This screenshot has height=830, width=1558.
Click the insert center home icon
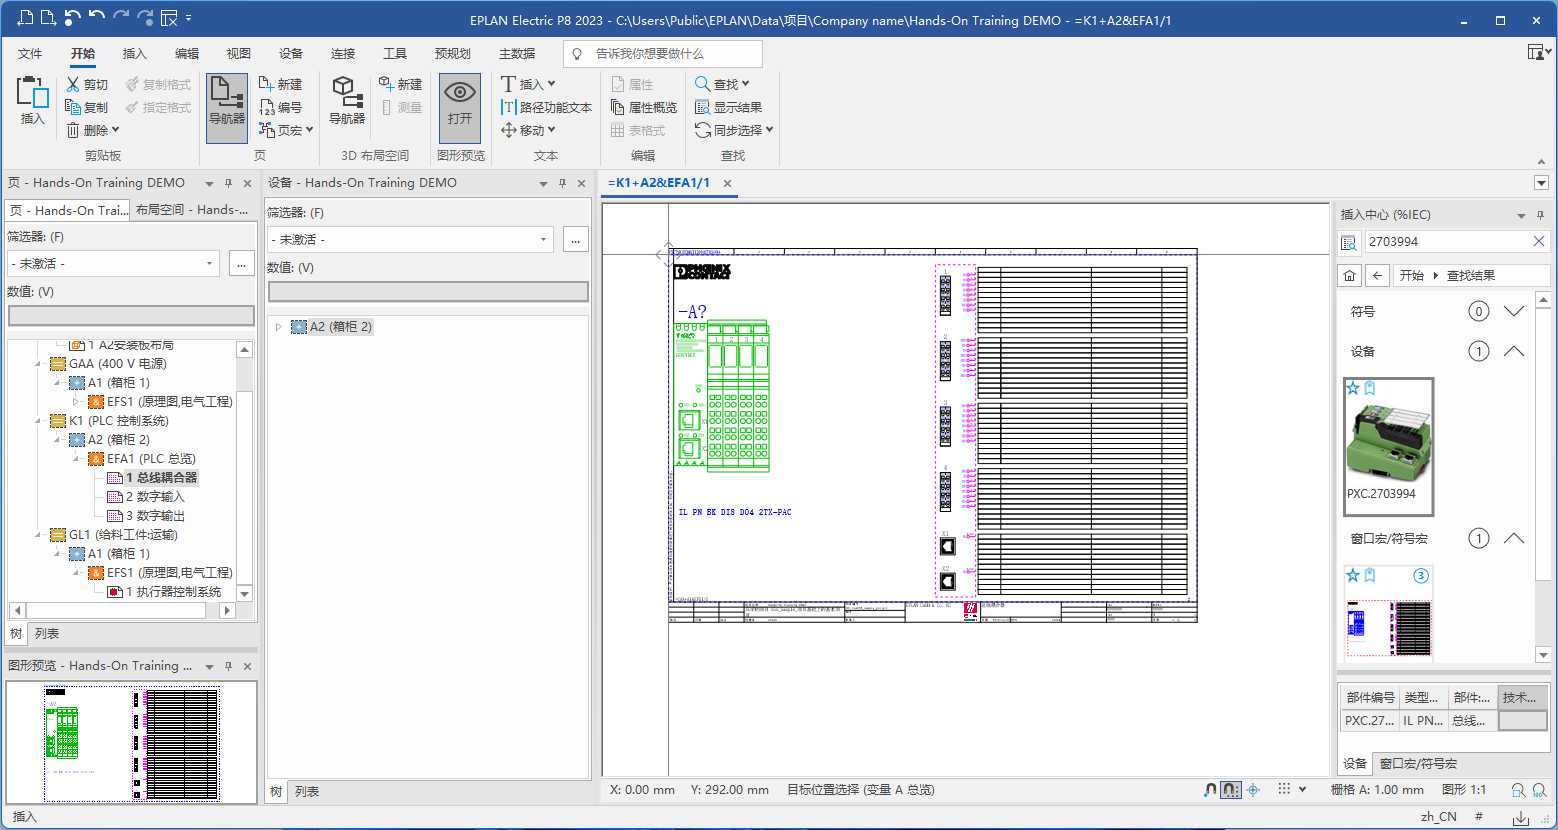pyautogui.click(x=1350, y=276)
